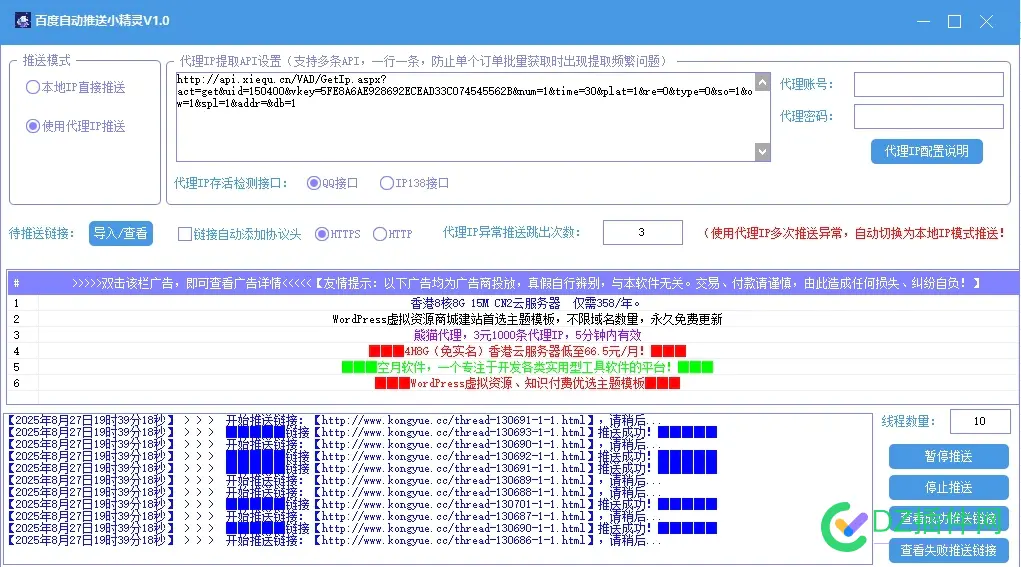Click log line for thread-130693-1-1.html

pos(363,432)
